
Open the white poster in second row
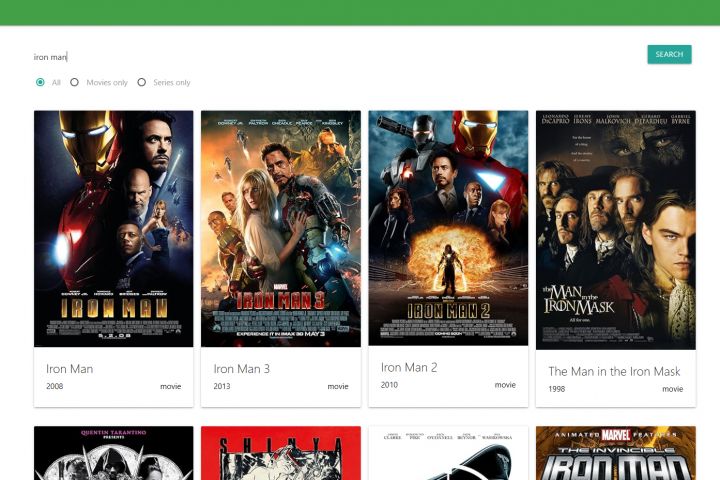click(448, 453)
